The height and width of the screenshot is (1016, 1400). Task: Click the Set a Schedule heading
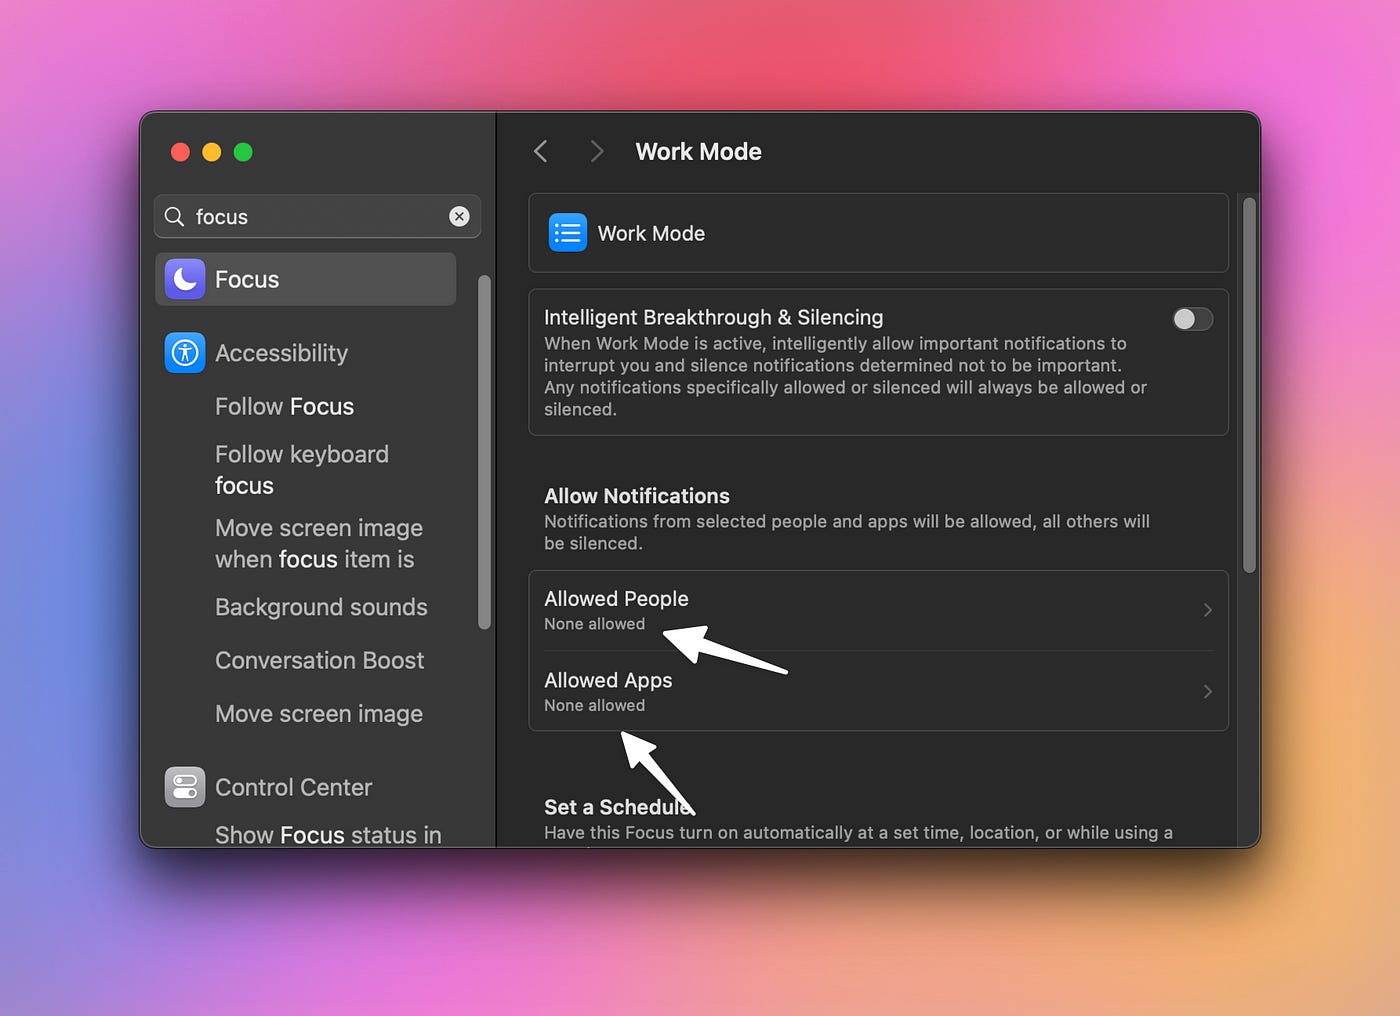click(x=618, y=807)
